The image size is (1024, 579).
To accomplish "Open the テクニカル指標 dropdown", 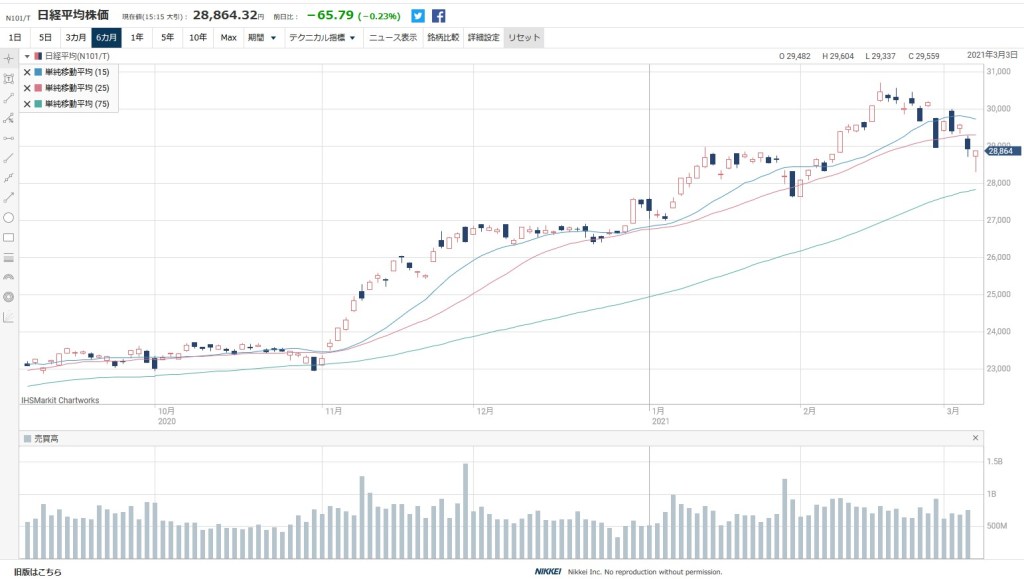I will [322, 38].
